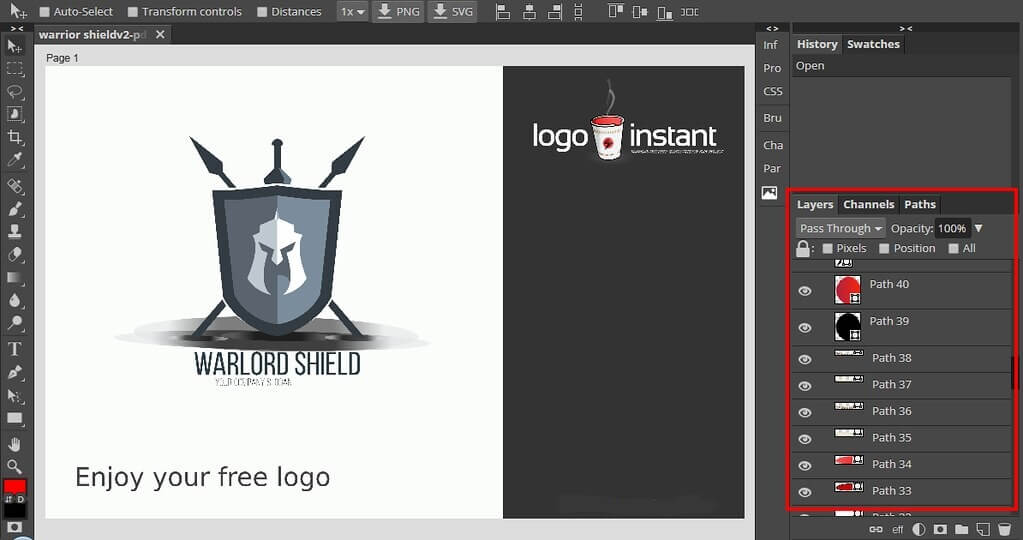Open the Layers tab
The height and width of the screenshot is (540, 1023).
815,205
